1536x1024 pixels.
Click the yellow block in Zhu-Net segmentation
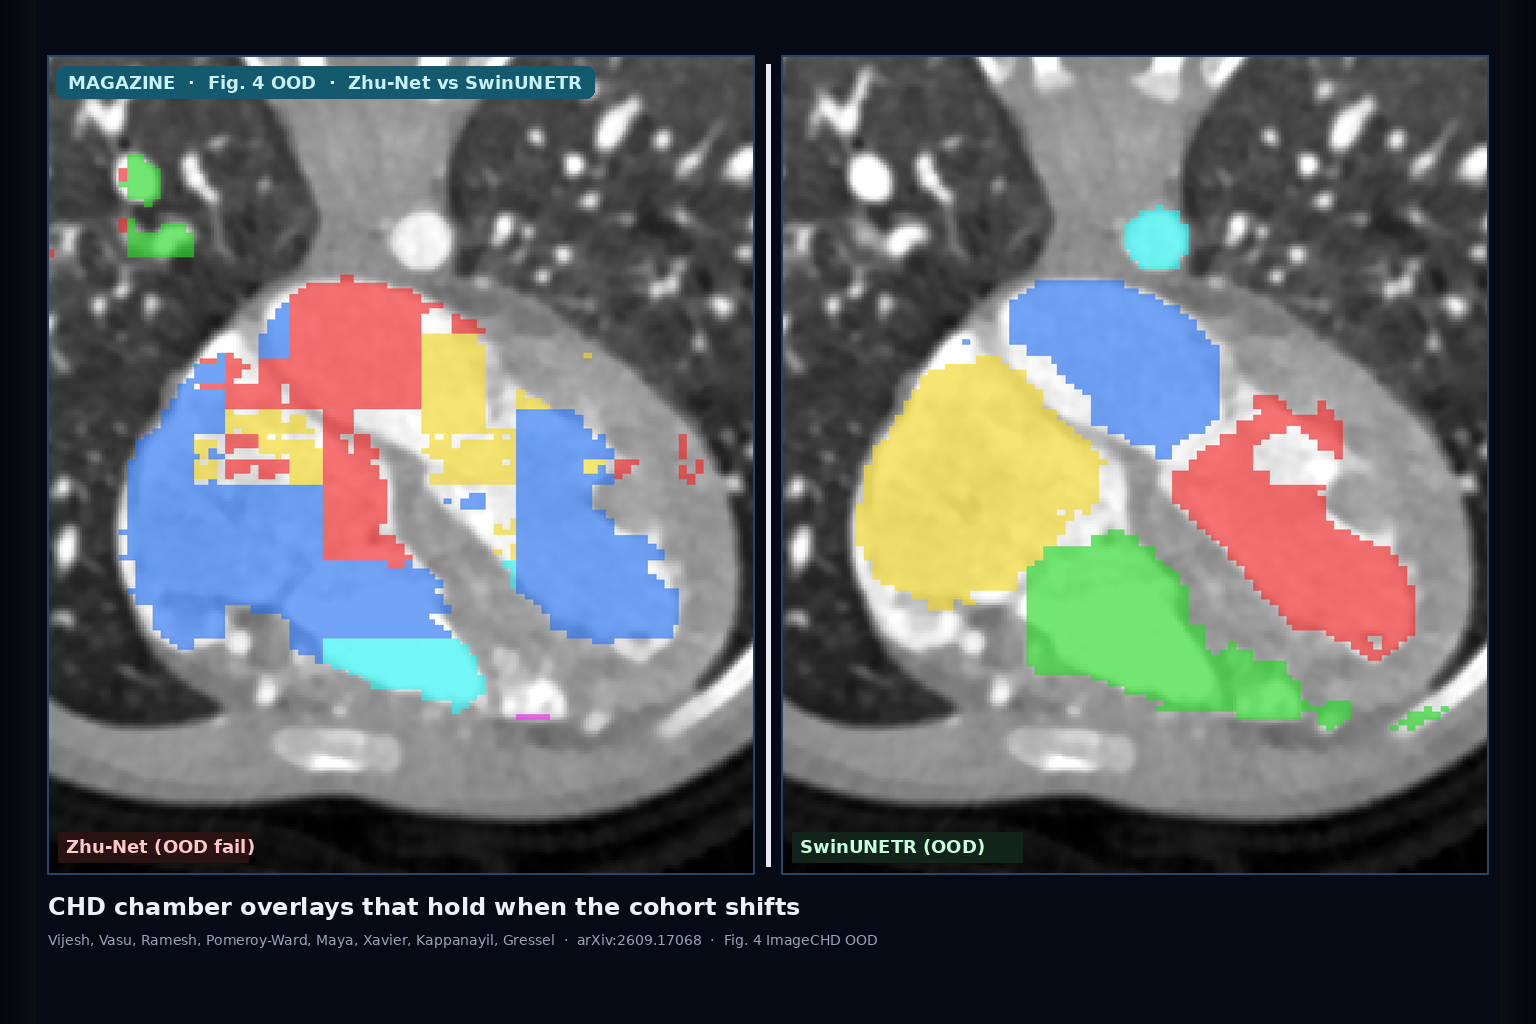pos(455,385)
